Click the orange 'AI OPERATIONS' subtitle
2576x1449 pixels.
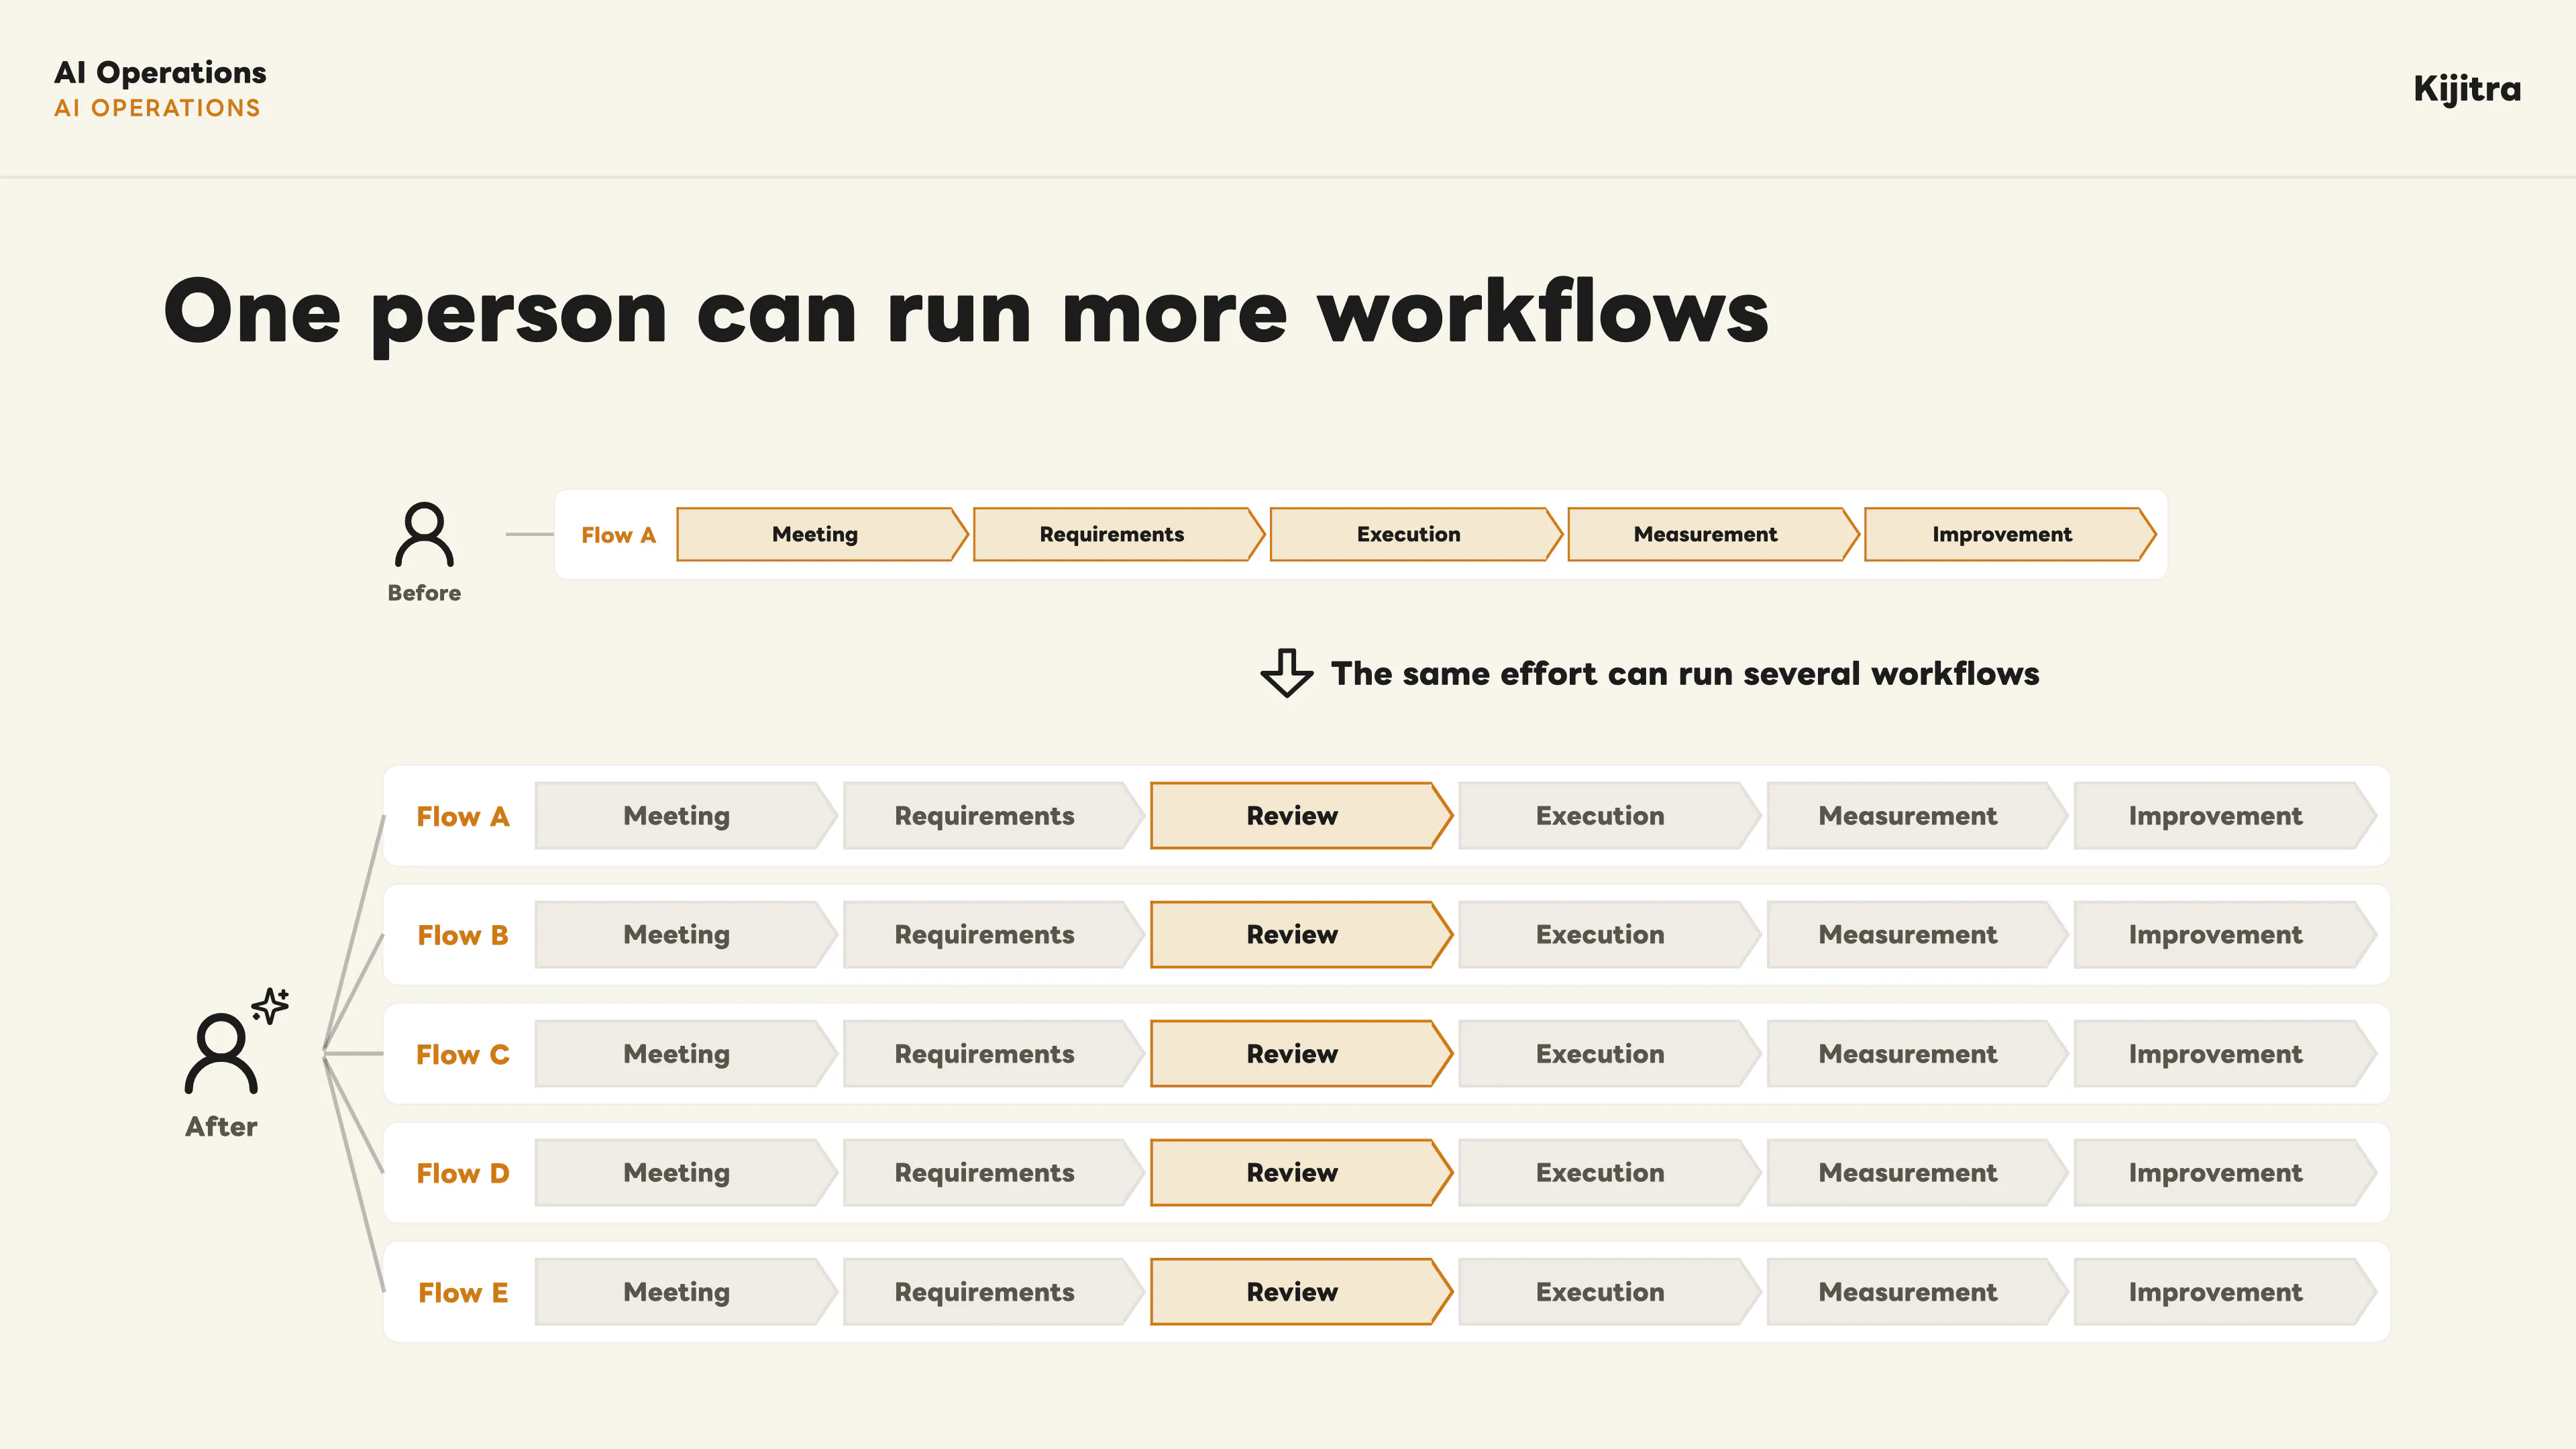(x=157, y=108)
